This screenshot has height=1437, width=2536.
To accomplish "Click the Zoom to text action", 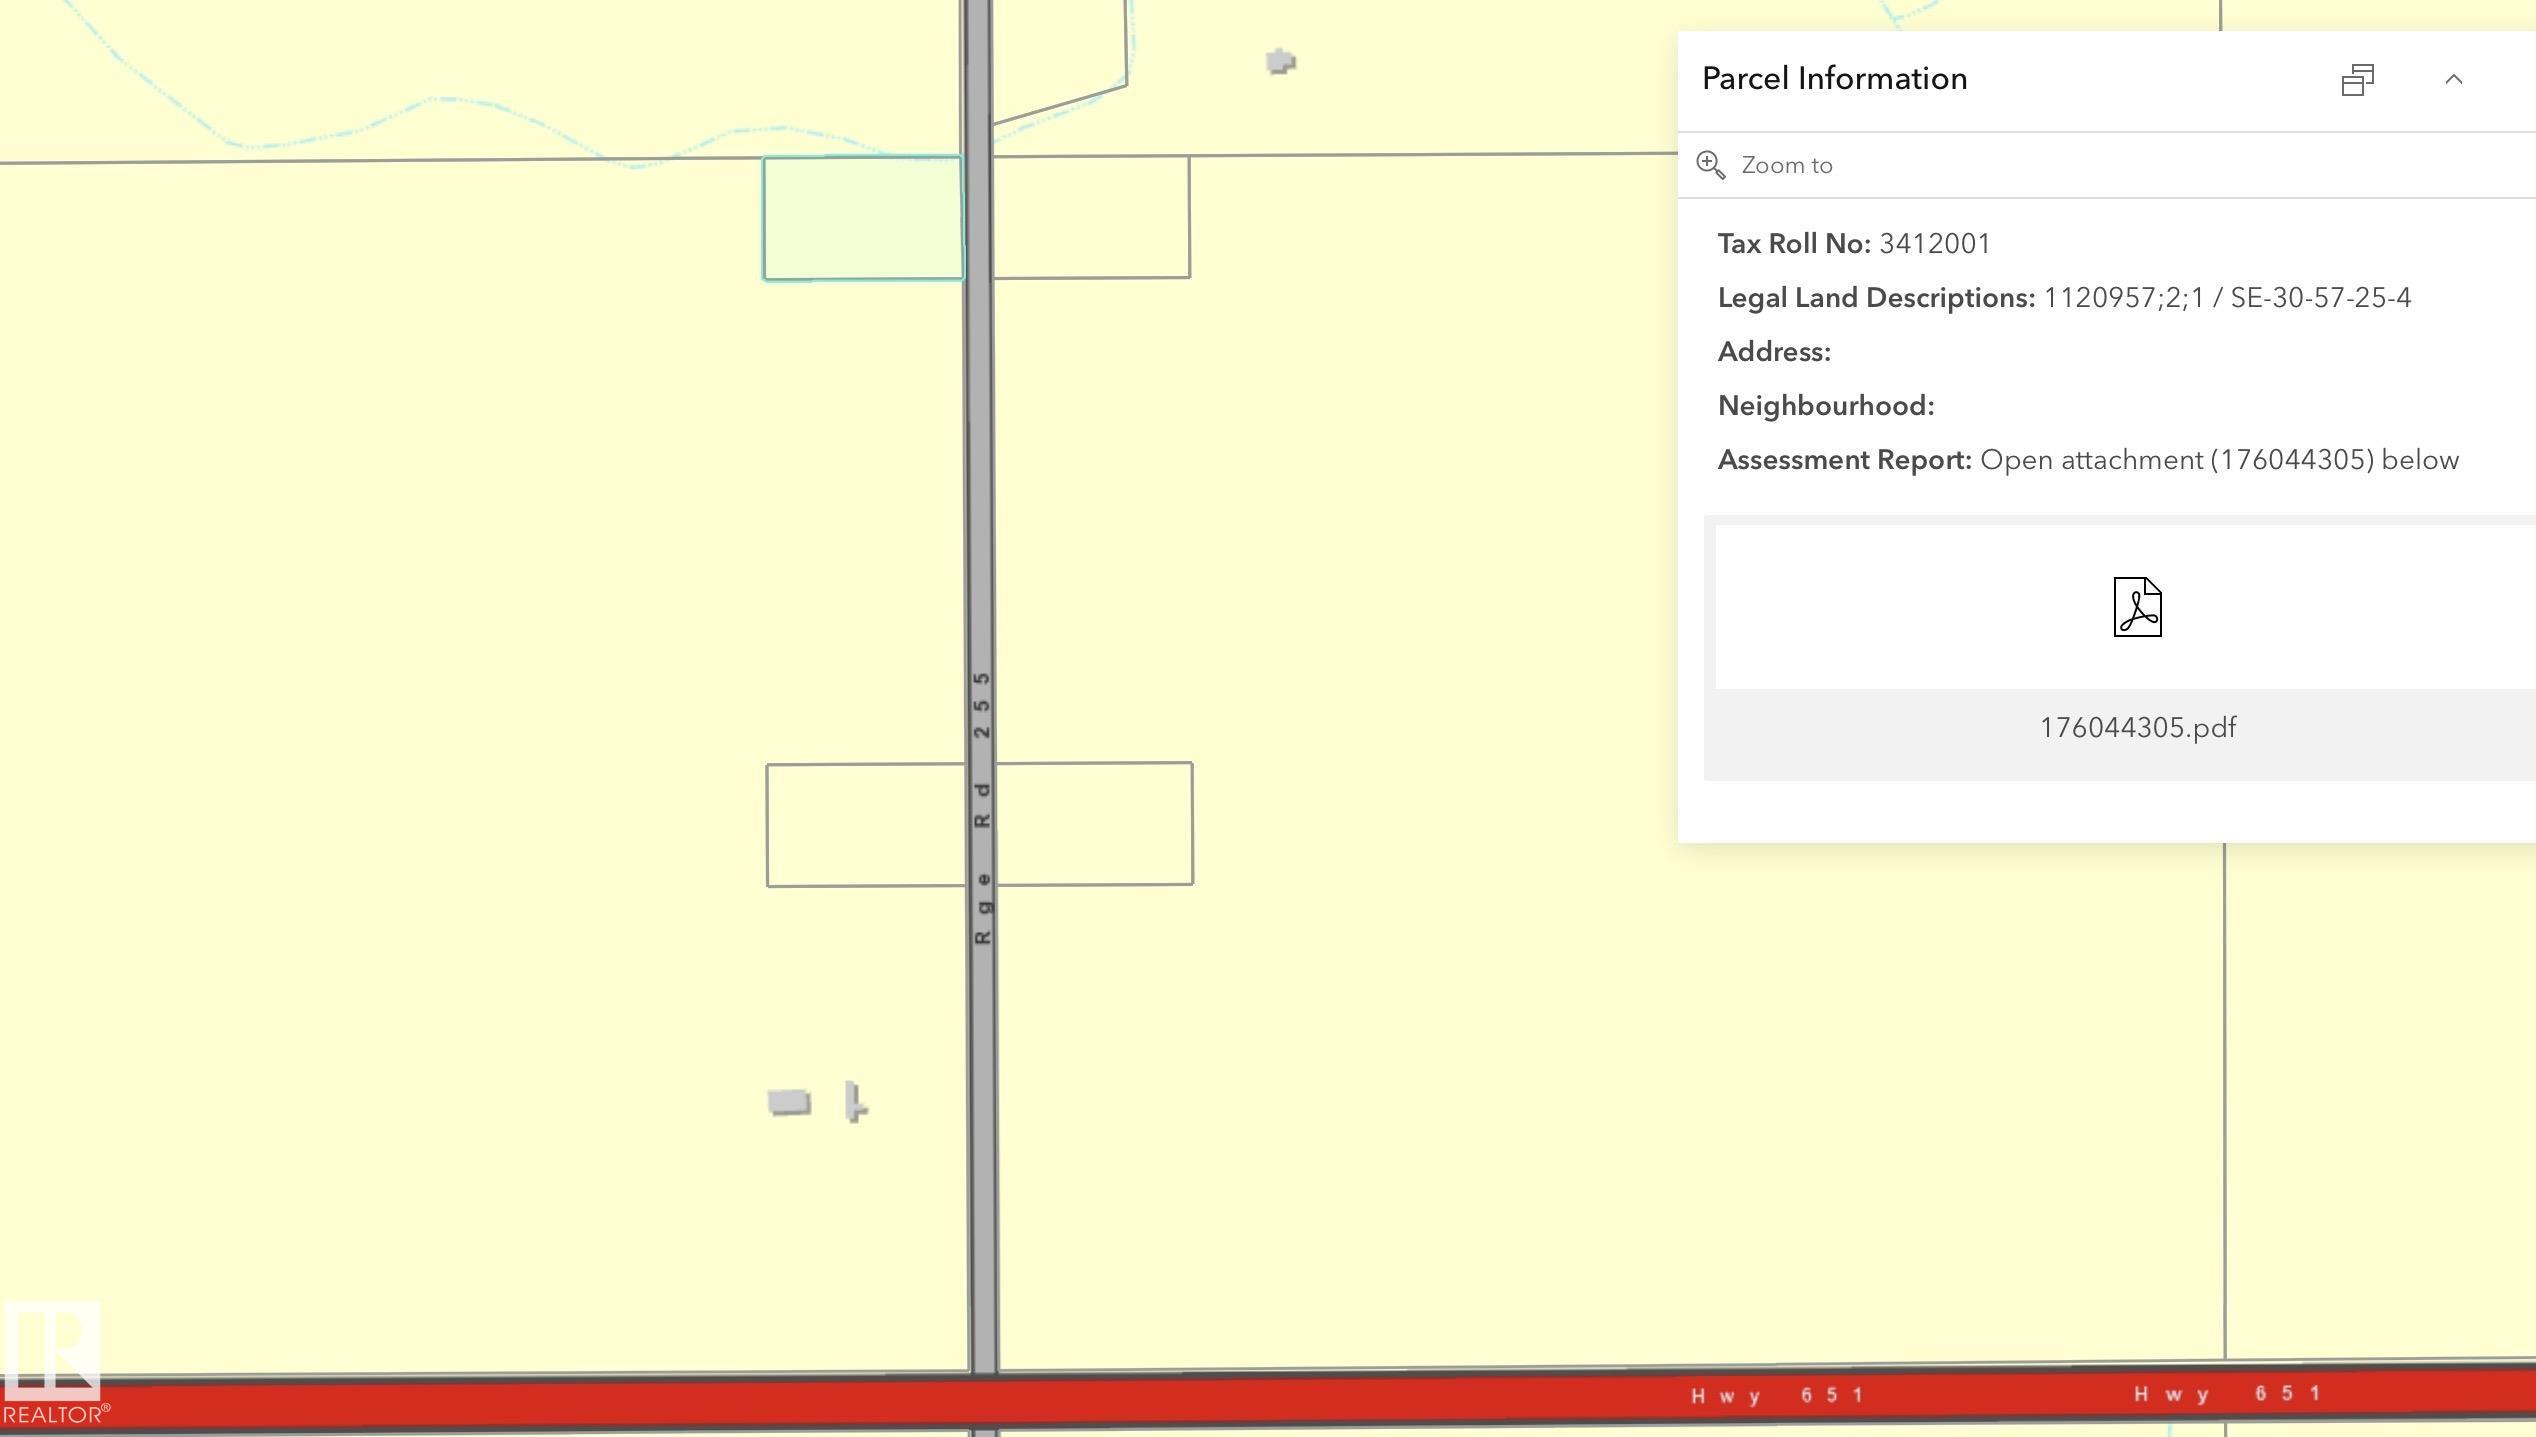I will point(1786,165).
